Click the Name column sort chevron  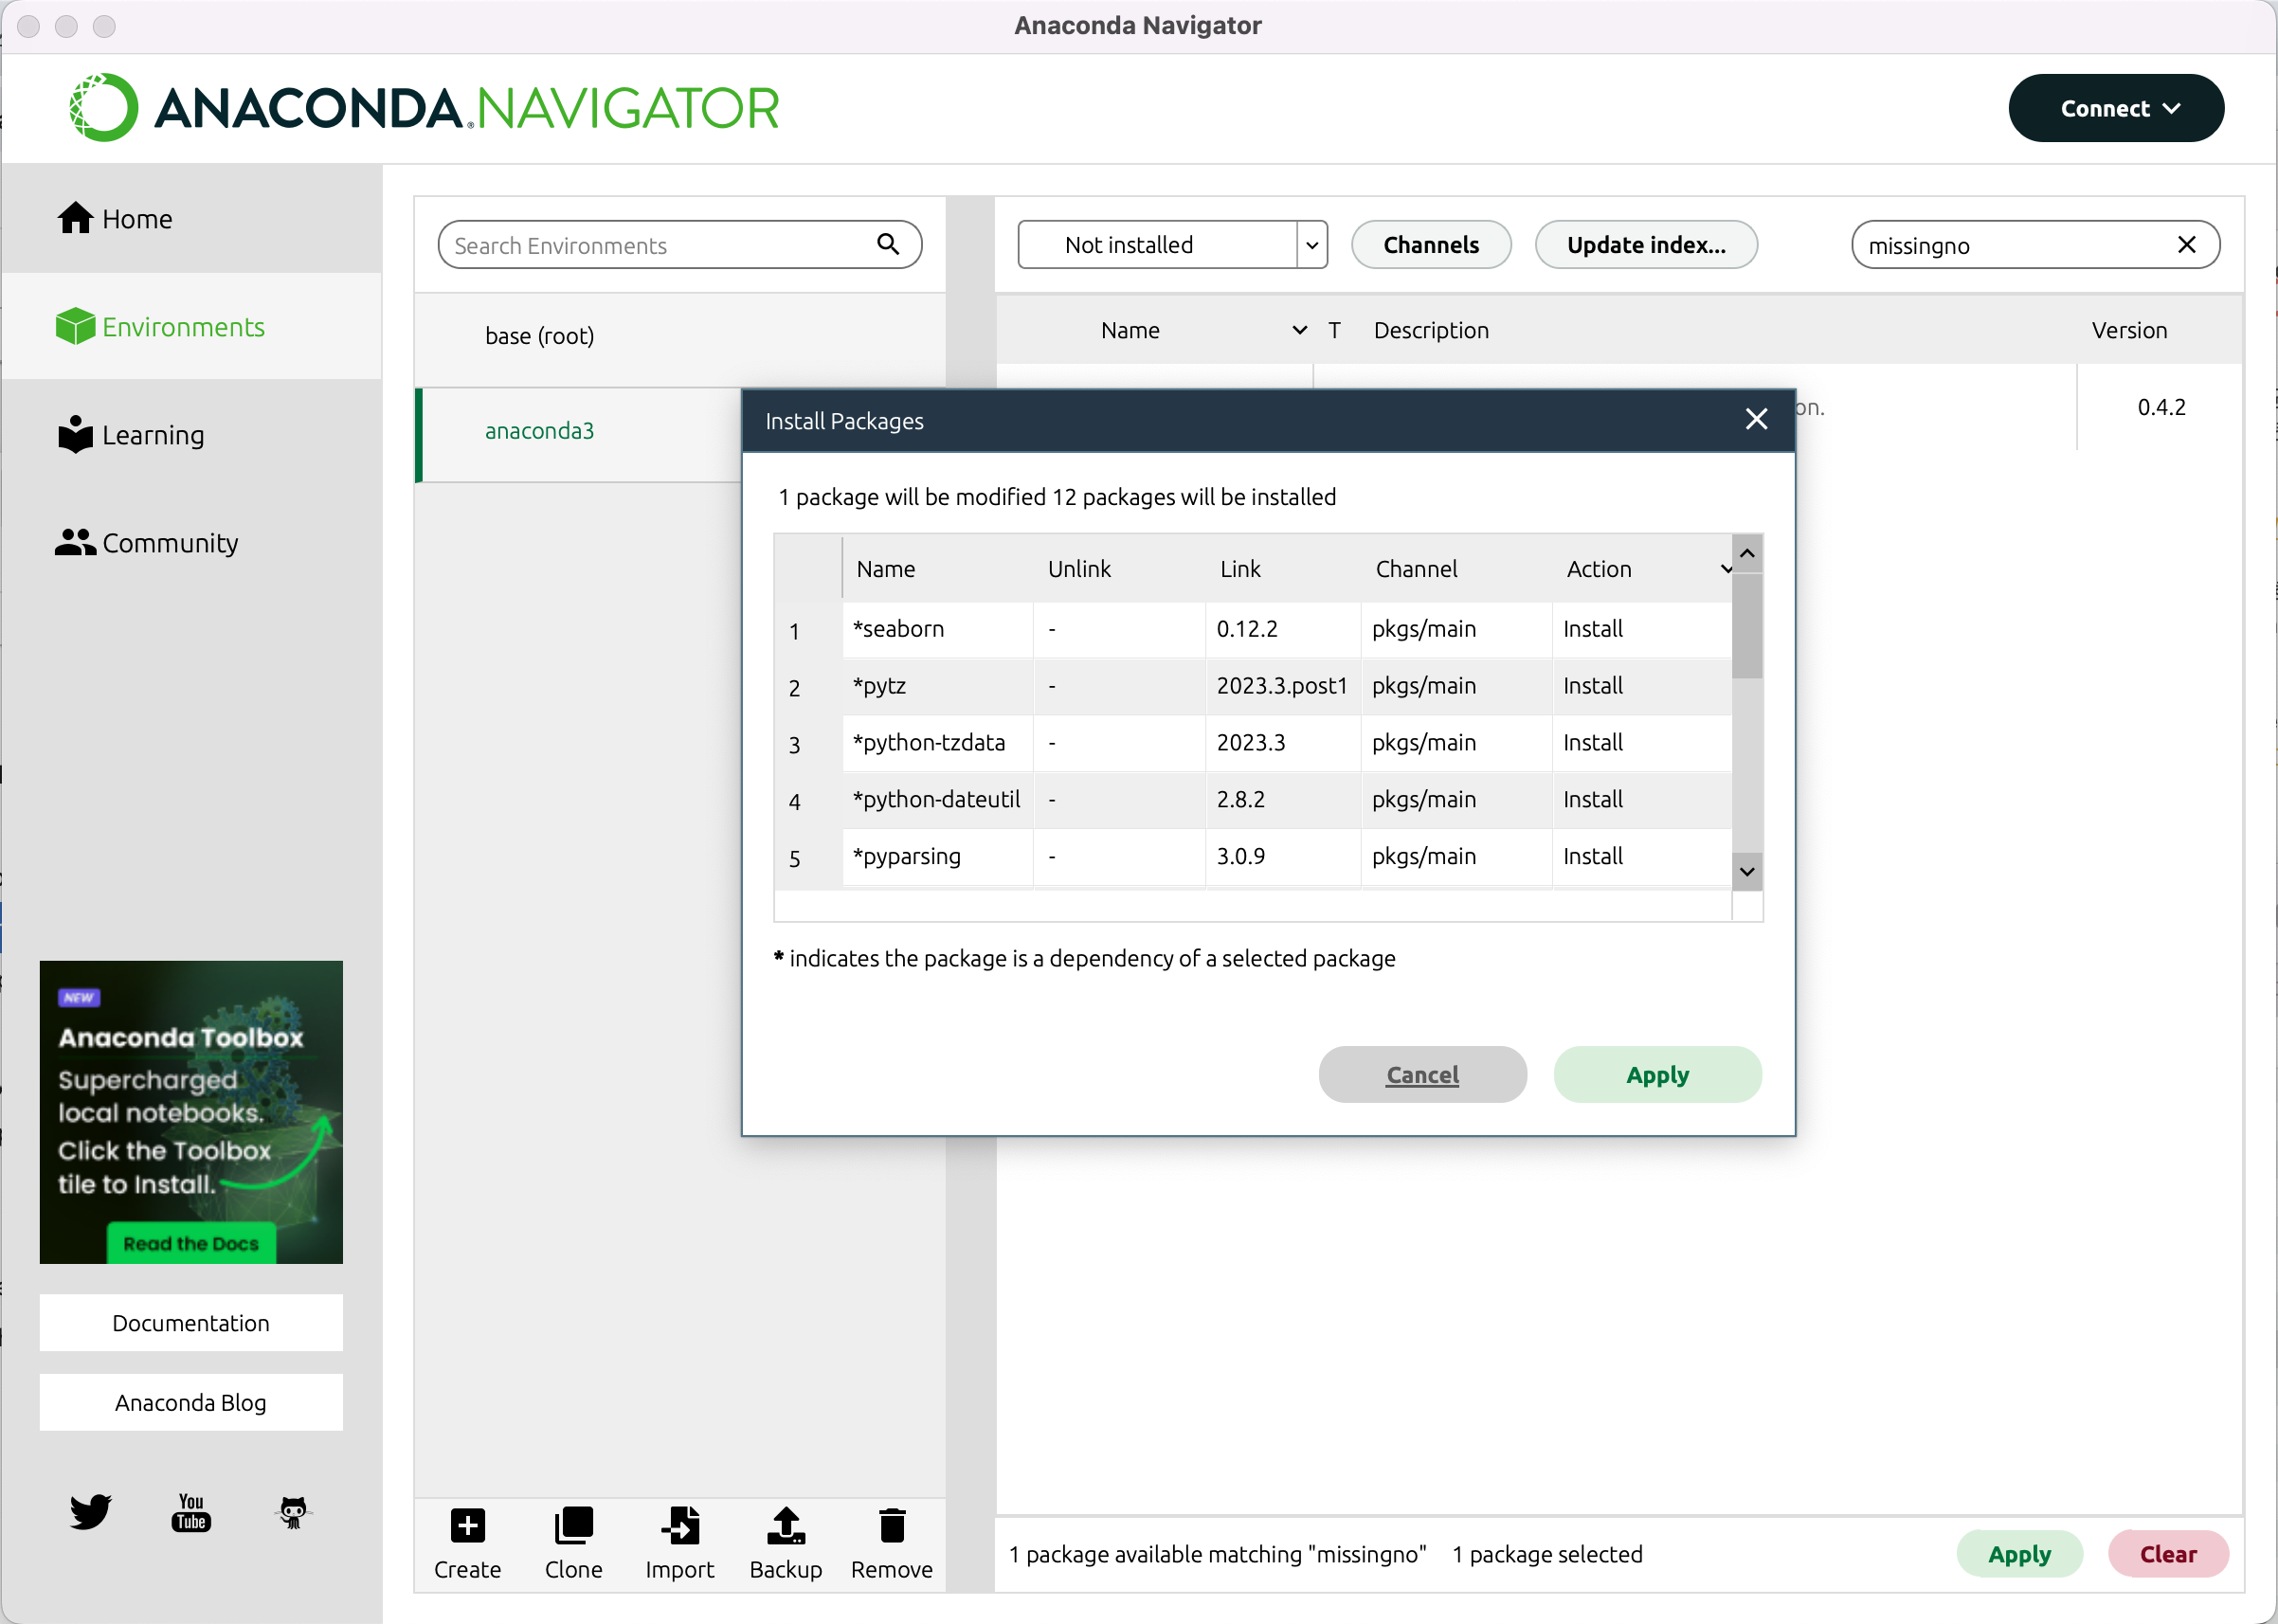1299,330
